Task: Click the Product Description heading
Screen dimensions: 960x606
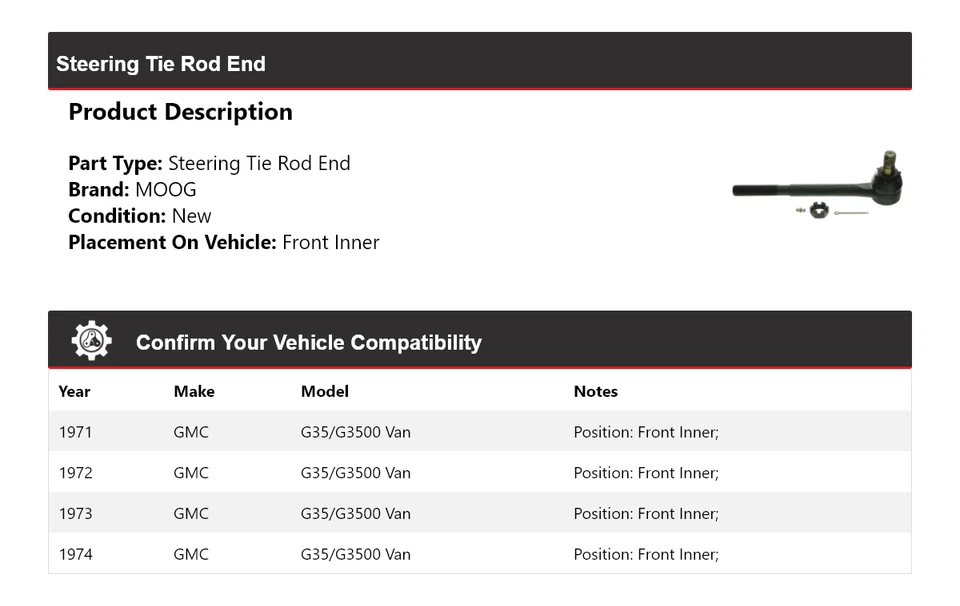Action: pyautogui.click(x=180, y=112)
